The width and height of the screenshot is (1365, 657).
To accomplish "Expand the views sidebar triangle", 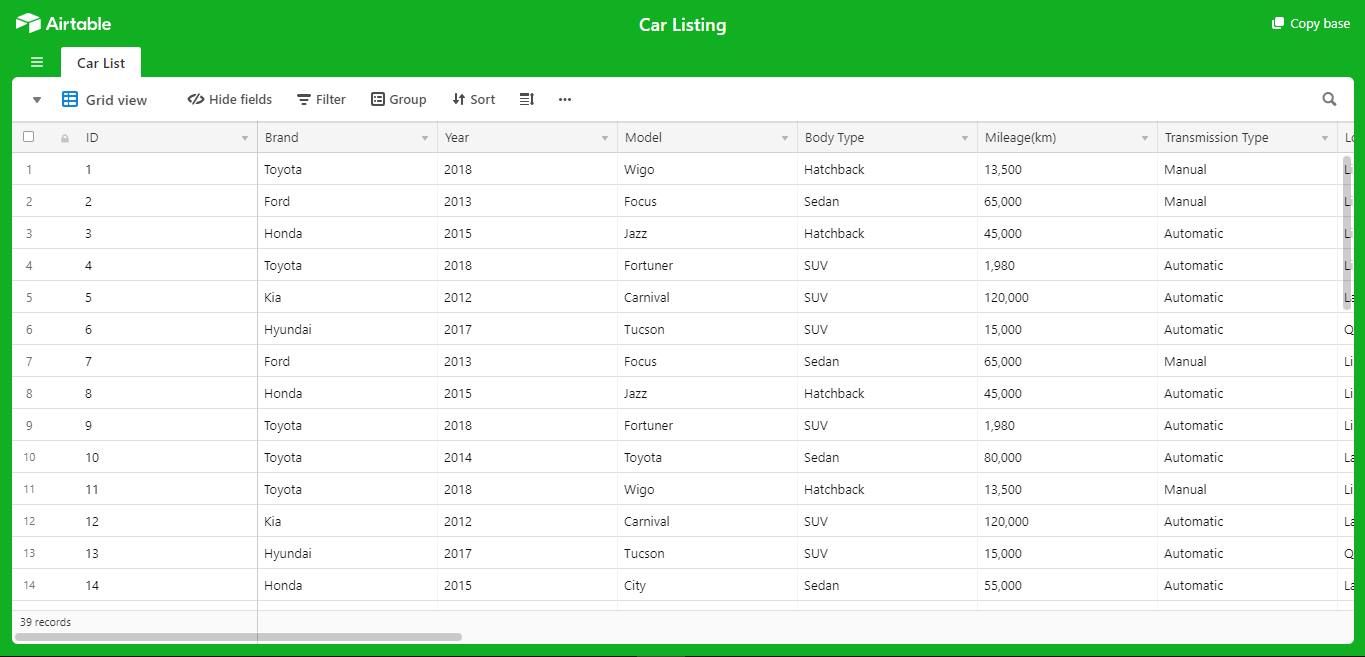I will 37,100.
